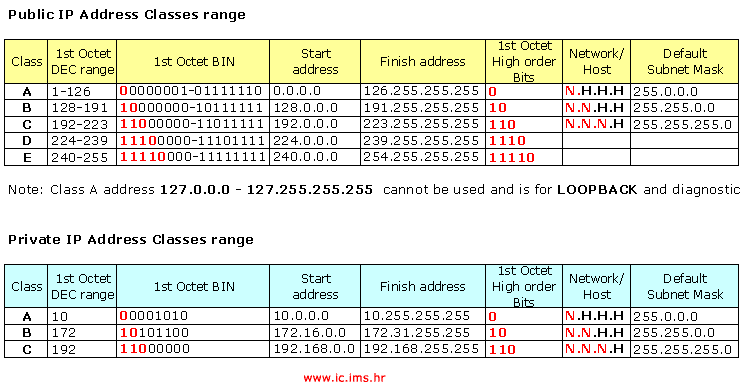Select binary range "11000000-11011111"

click(x=191, y=124)
